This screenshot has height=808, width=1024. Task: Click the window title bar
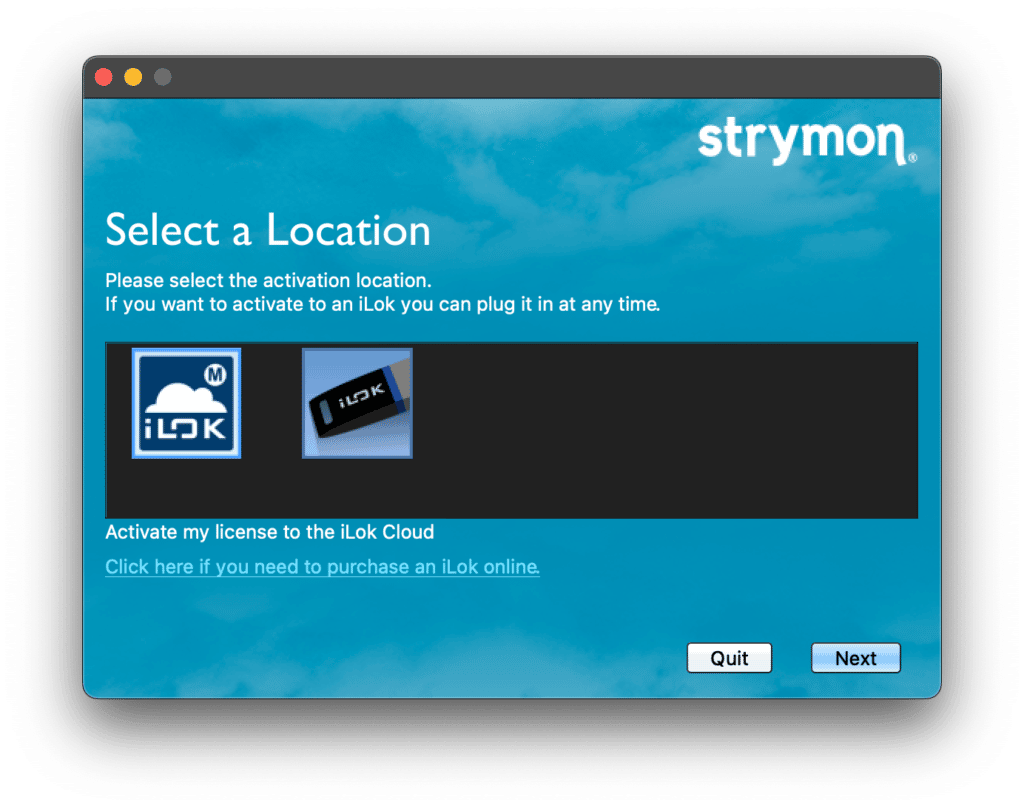pos(512,76)
